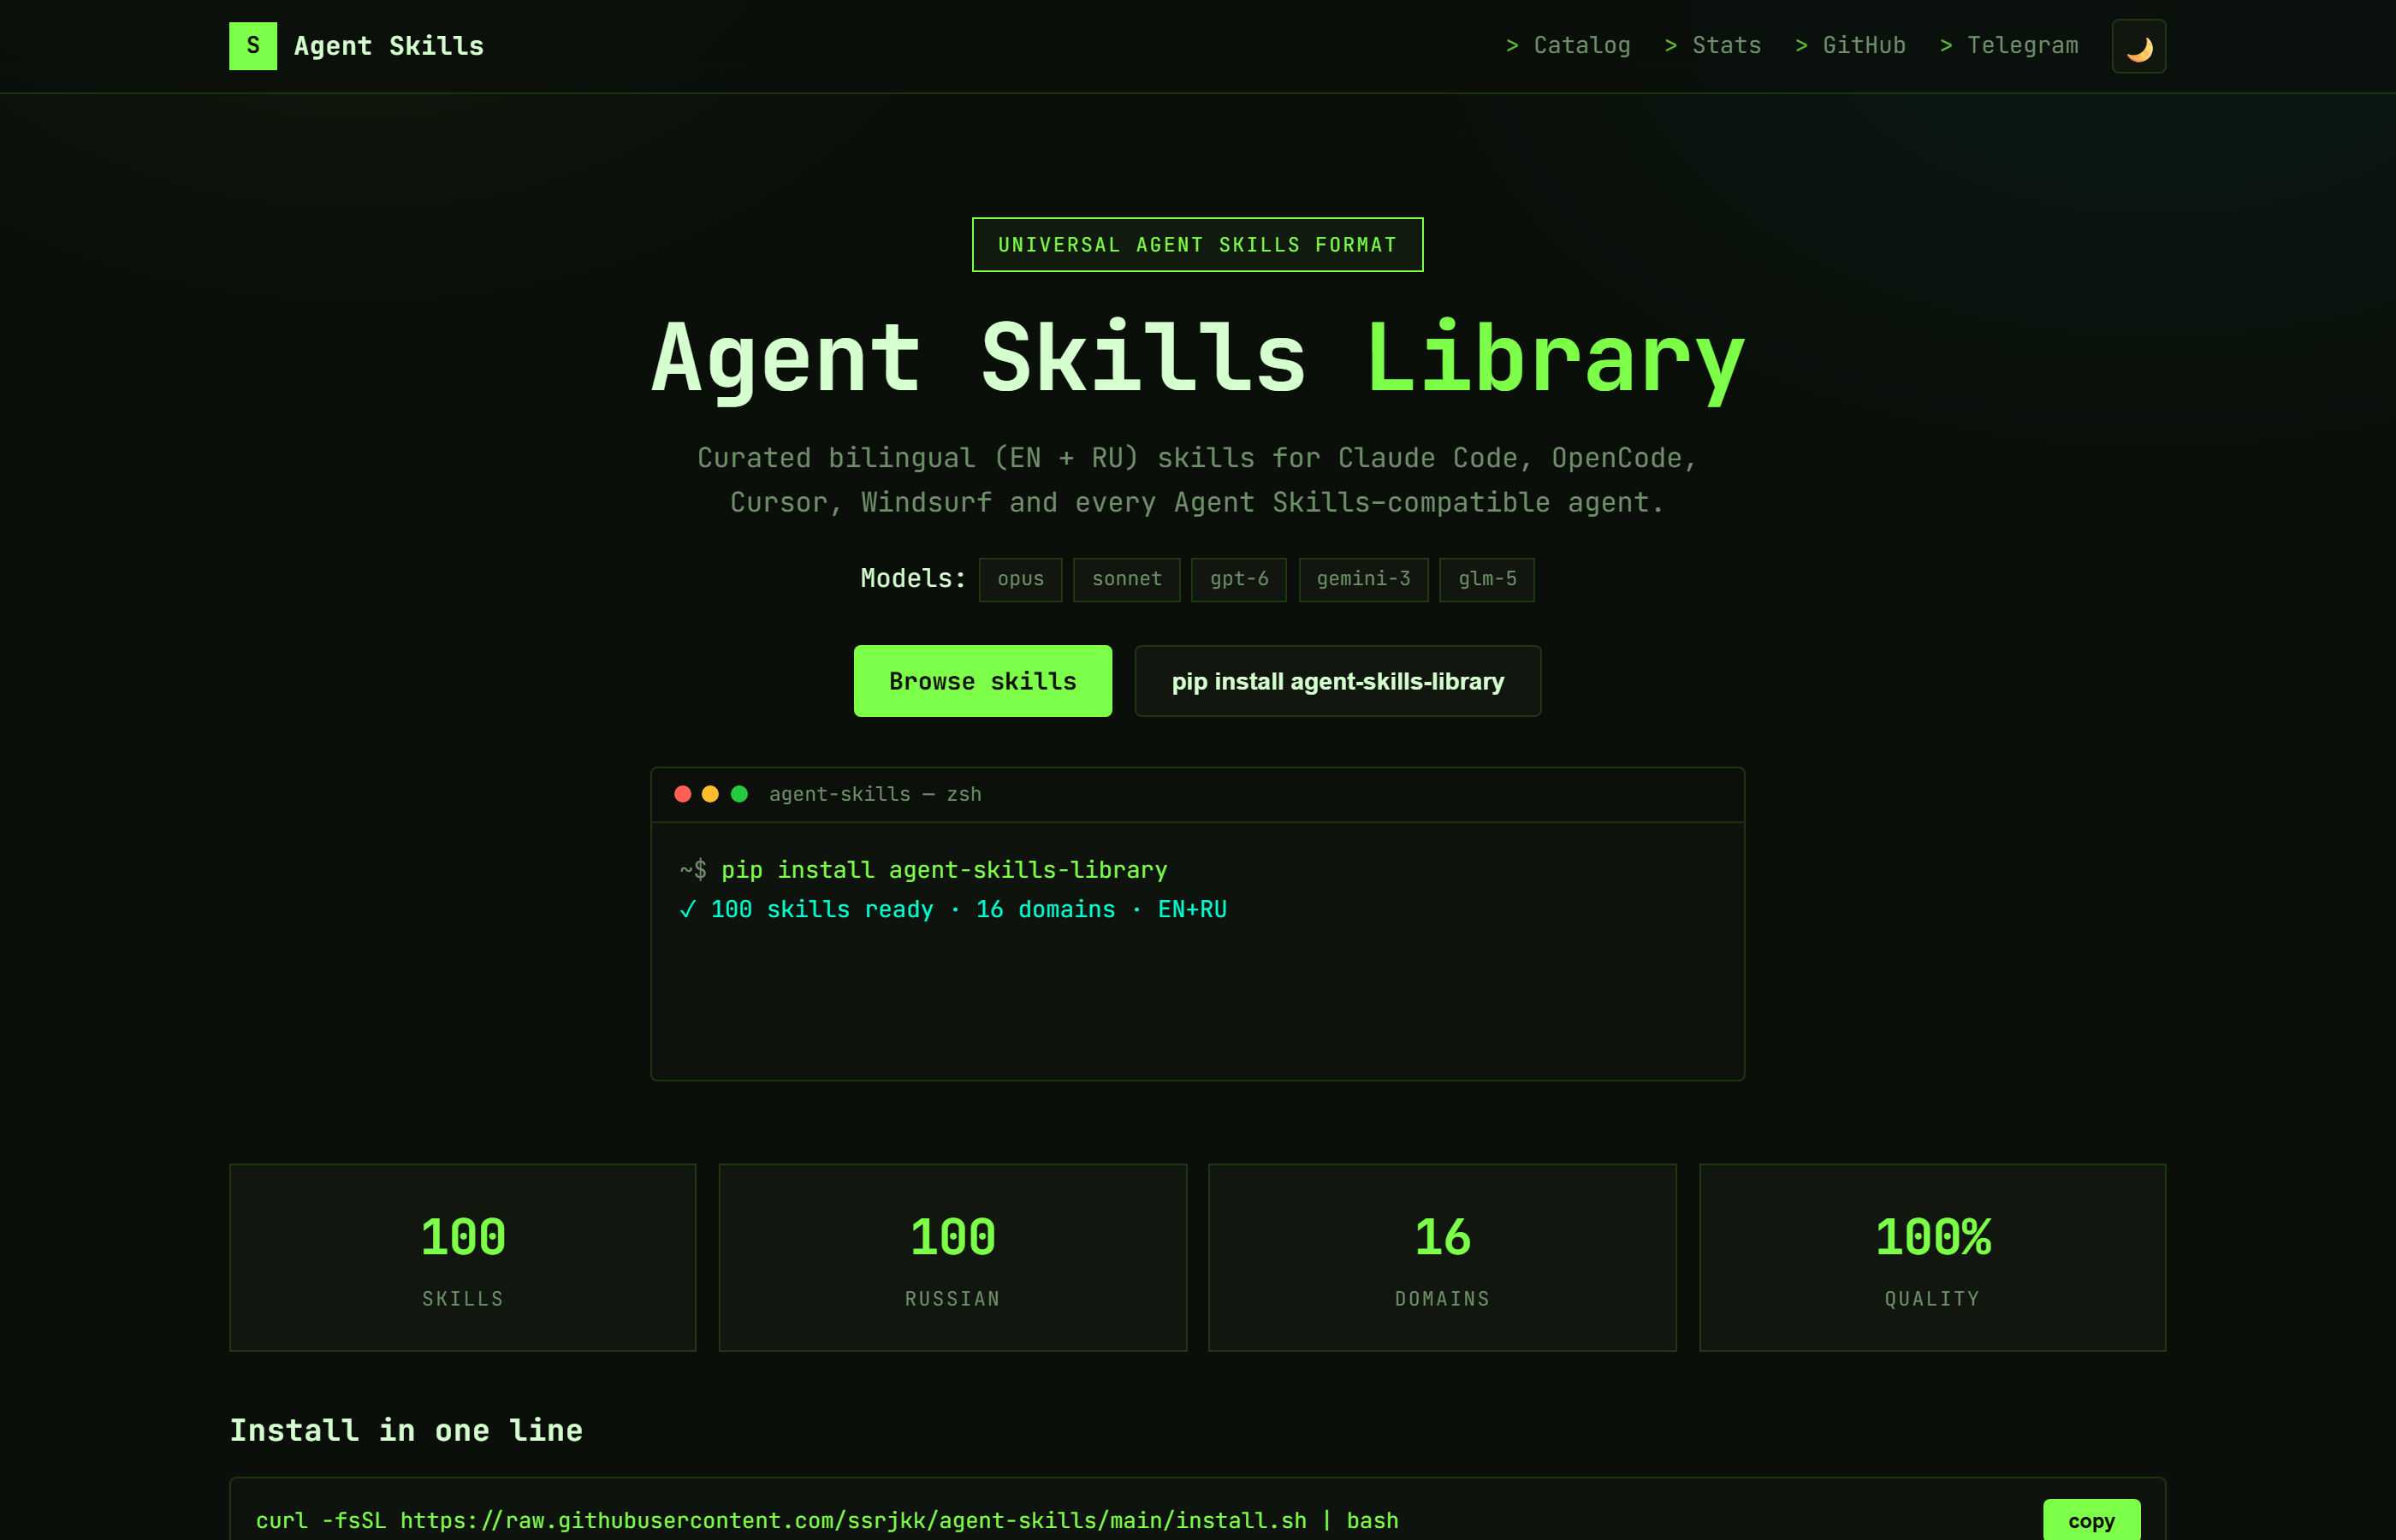Click the 100% Quality stat card
2396x1540 pixels.
coord(1932,1257)
